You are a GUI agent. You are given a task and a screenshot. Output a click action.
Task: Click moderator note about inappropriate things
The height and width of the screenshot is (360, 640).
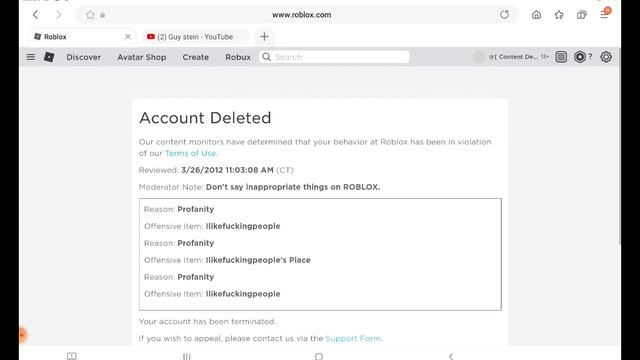coord(293,187)
